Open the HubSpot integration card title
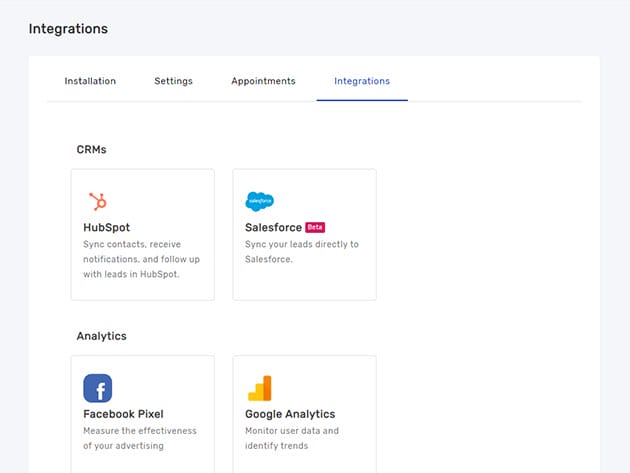Image resolution: width=630 pixels, height=473 pixels. [107, 227]
